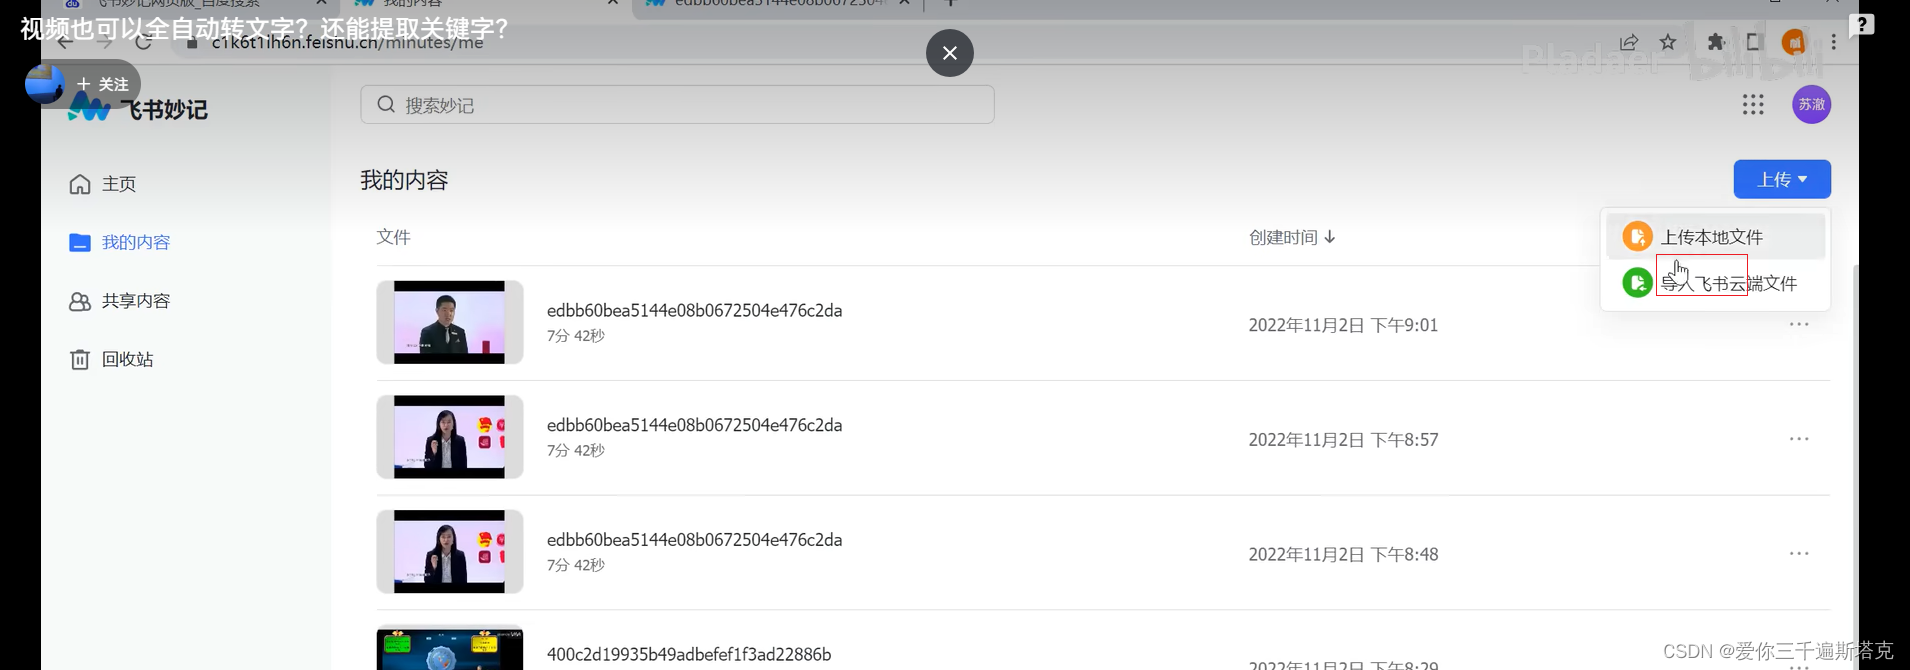Click the home icon beside 主页
Screen dimensions: 1910x670
pyautogui.click(x=80, y=184)
